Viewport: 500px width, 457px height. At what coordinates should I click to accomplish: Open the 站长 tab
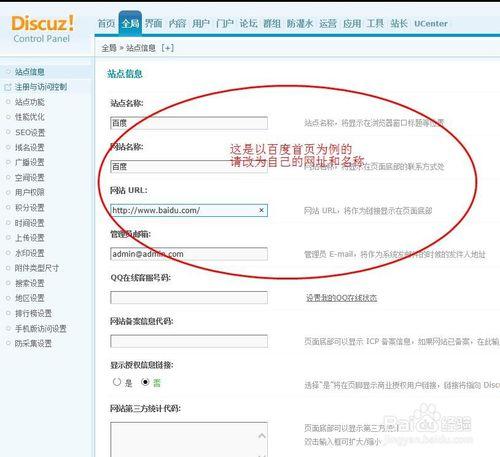(399, 23)
